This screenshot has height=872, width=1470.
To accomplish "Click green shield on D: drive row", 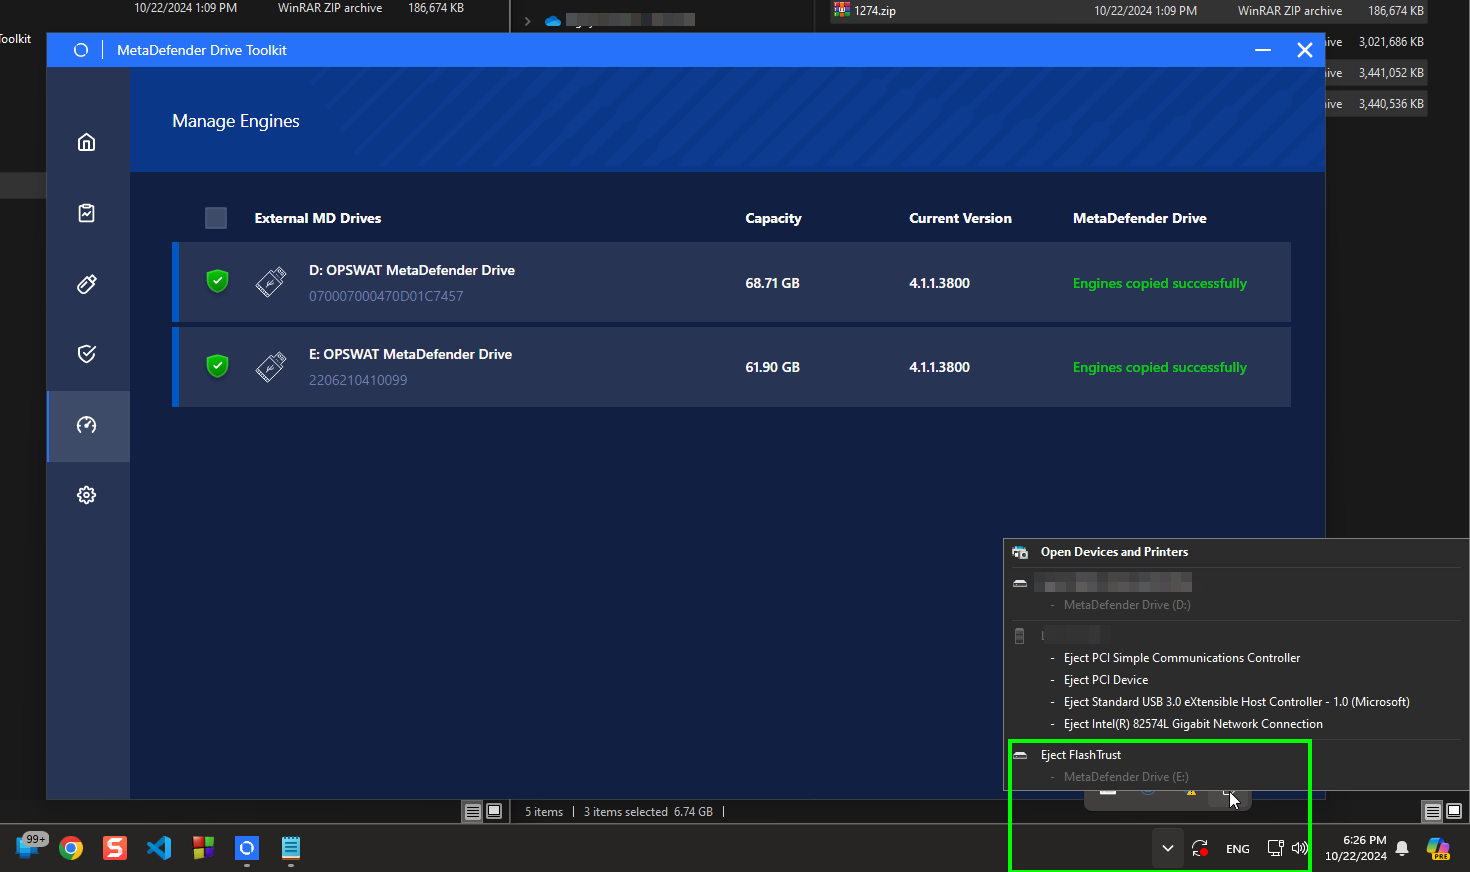I will pyautogui.click(x=217, y=282).
